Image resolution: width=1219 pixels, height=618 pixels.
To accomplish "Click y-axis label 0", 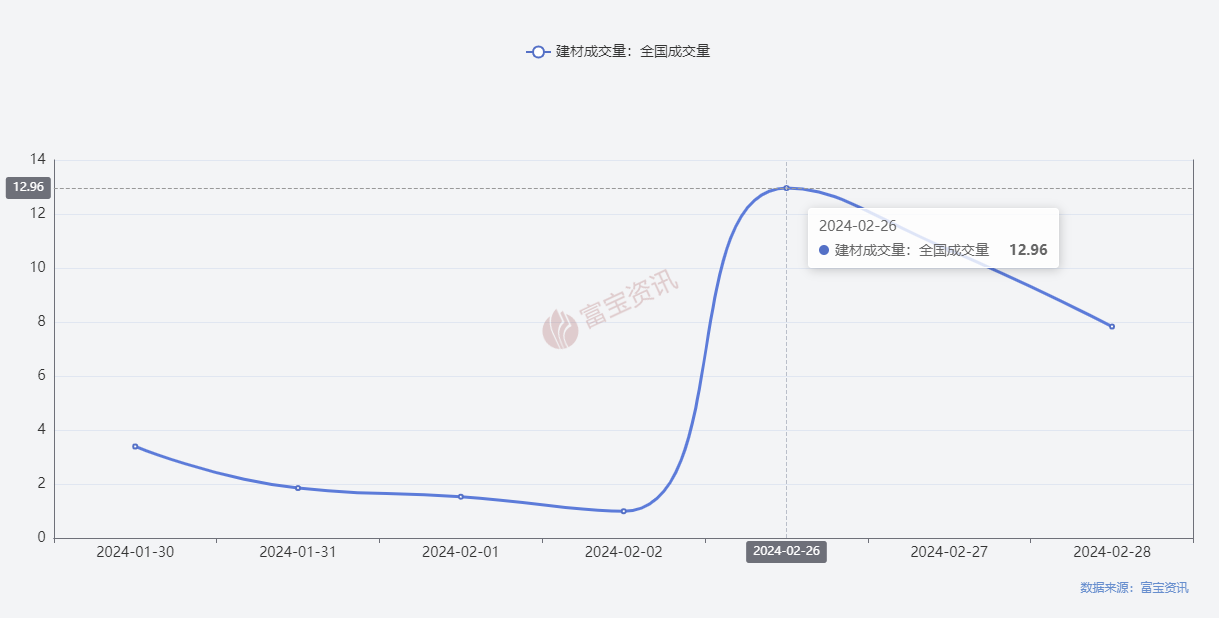I will tap(42, 538).
